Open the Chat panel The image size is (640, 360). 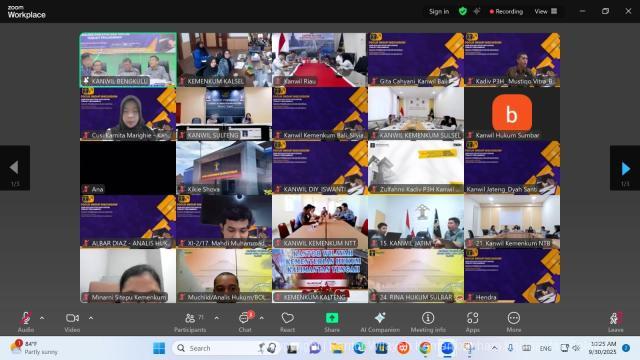click(245, 322)
